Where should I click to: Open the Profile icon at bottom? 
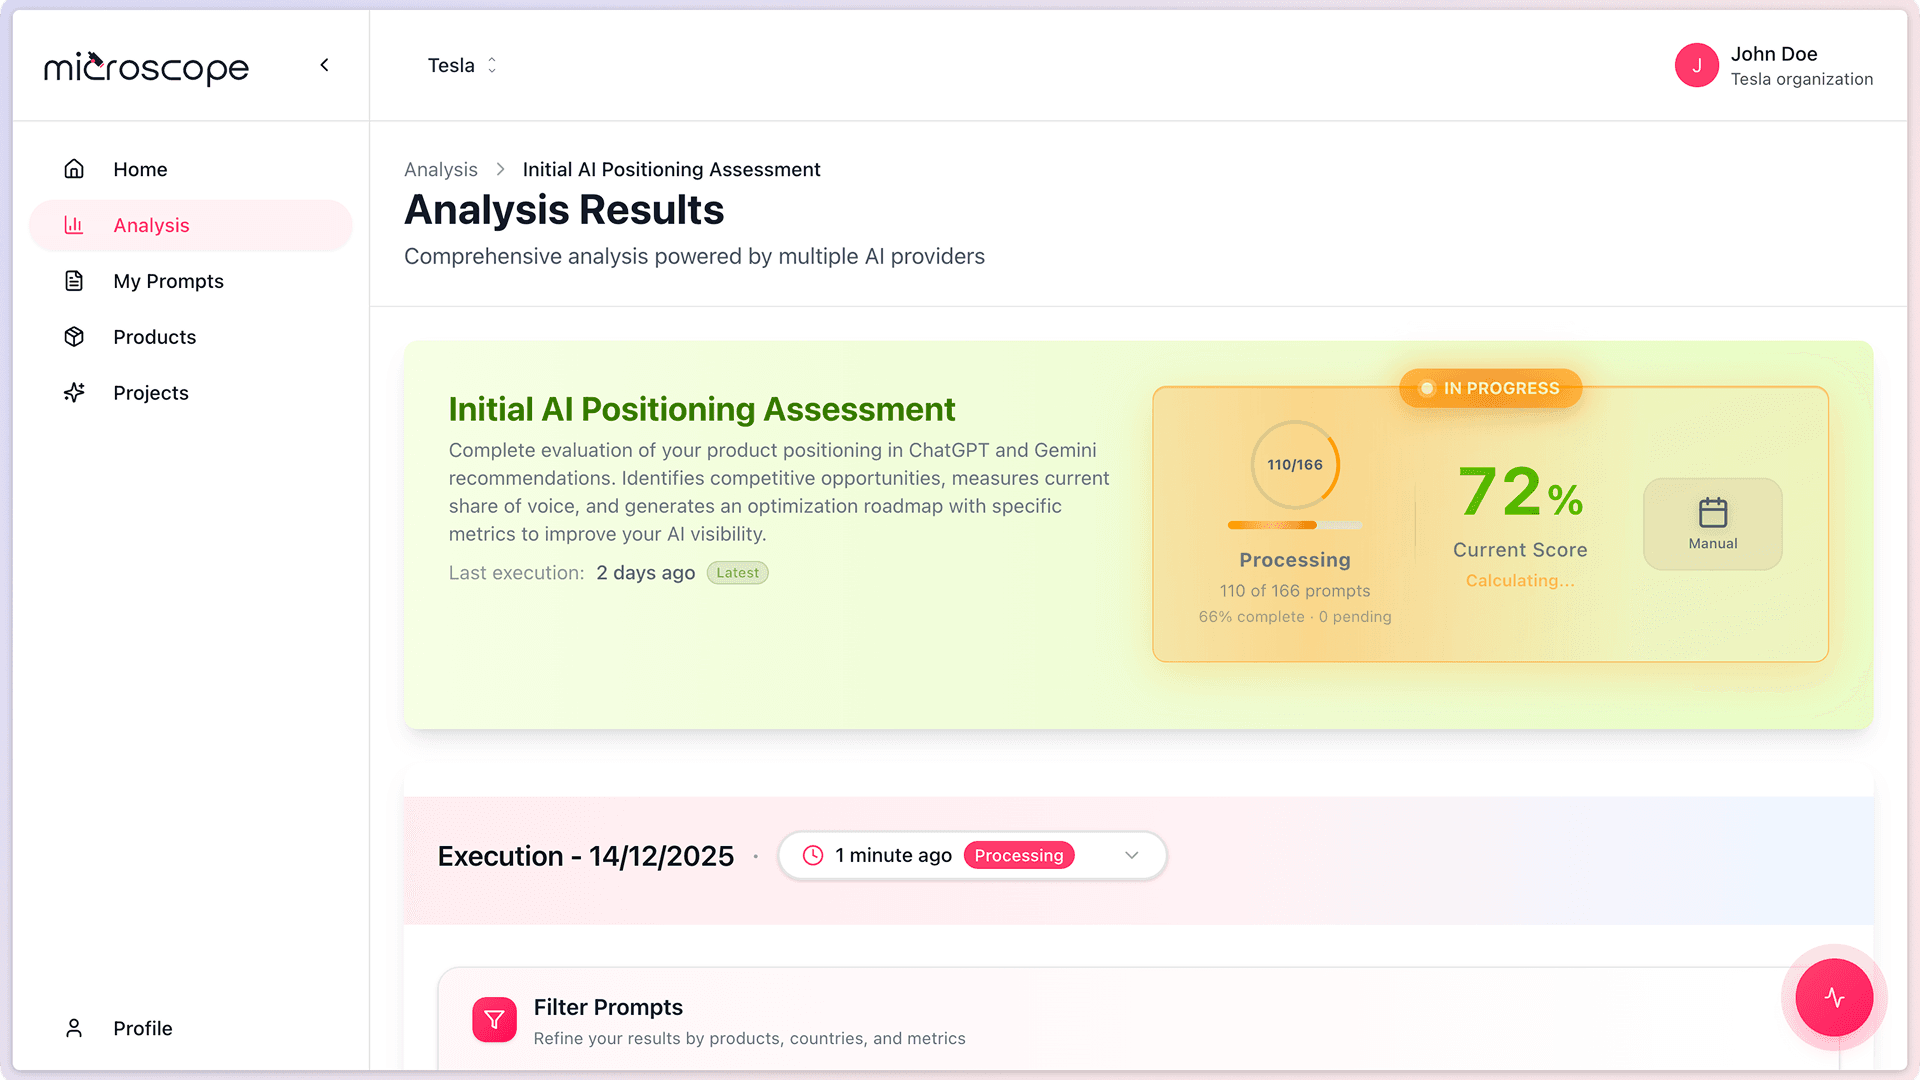click(74, 1028)
